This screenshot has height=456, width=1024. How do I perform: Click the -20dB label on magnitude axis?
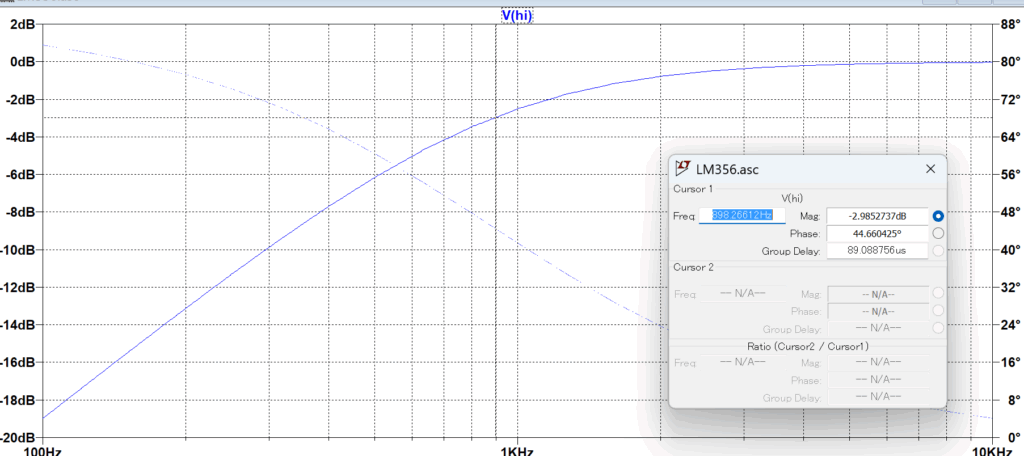click(19, 438)
